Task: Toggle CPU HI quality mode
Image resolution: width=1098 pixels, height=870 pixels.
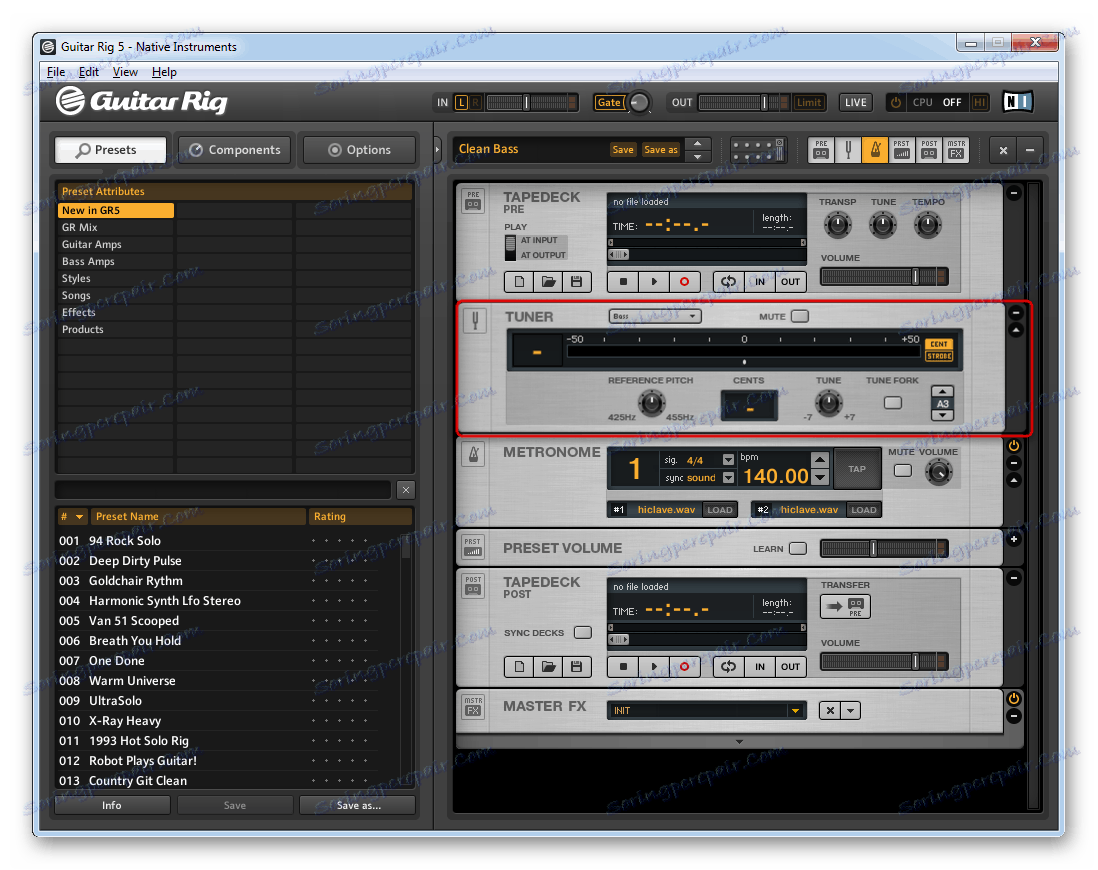Action: 980,102
